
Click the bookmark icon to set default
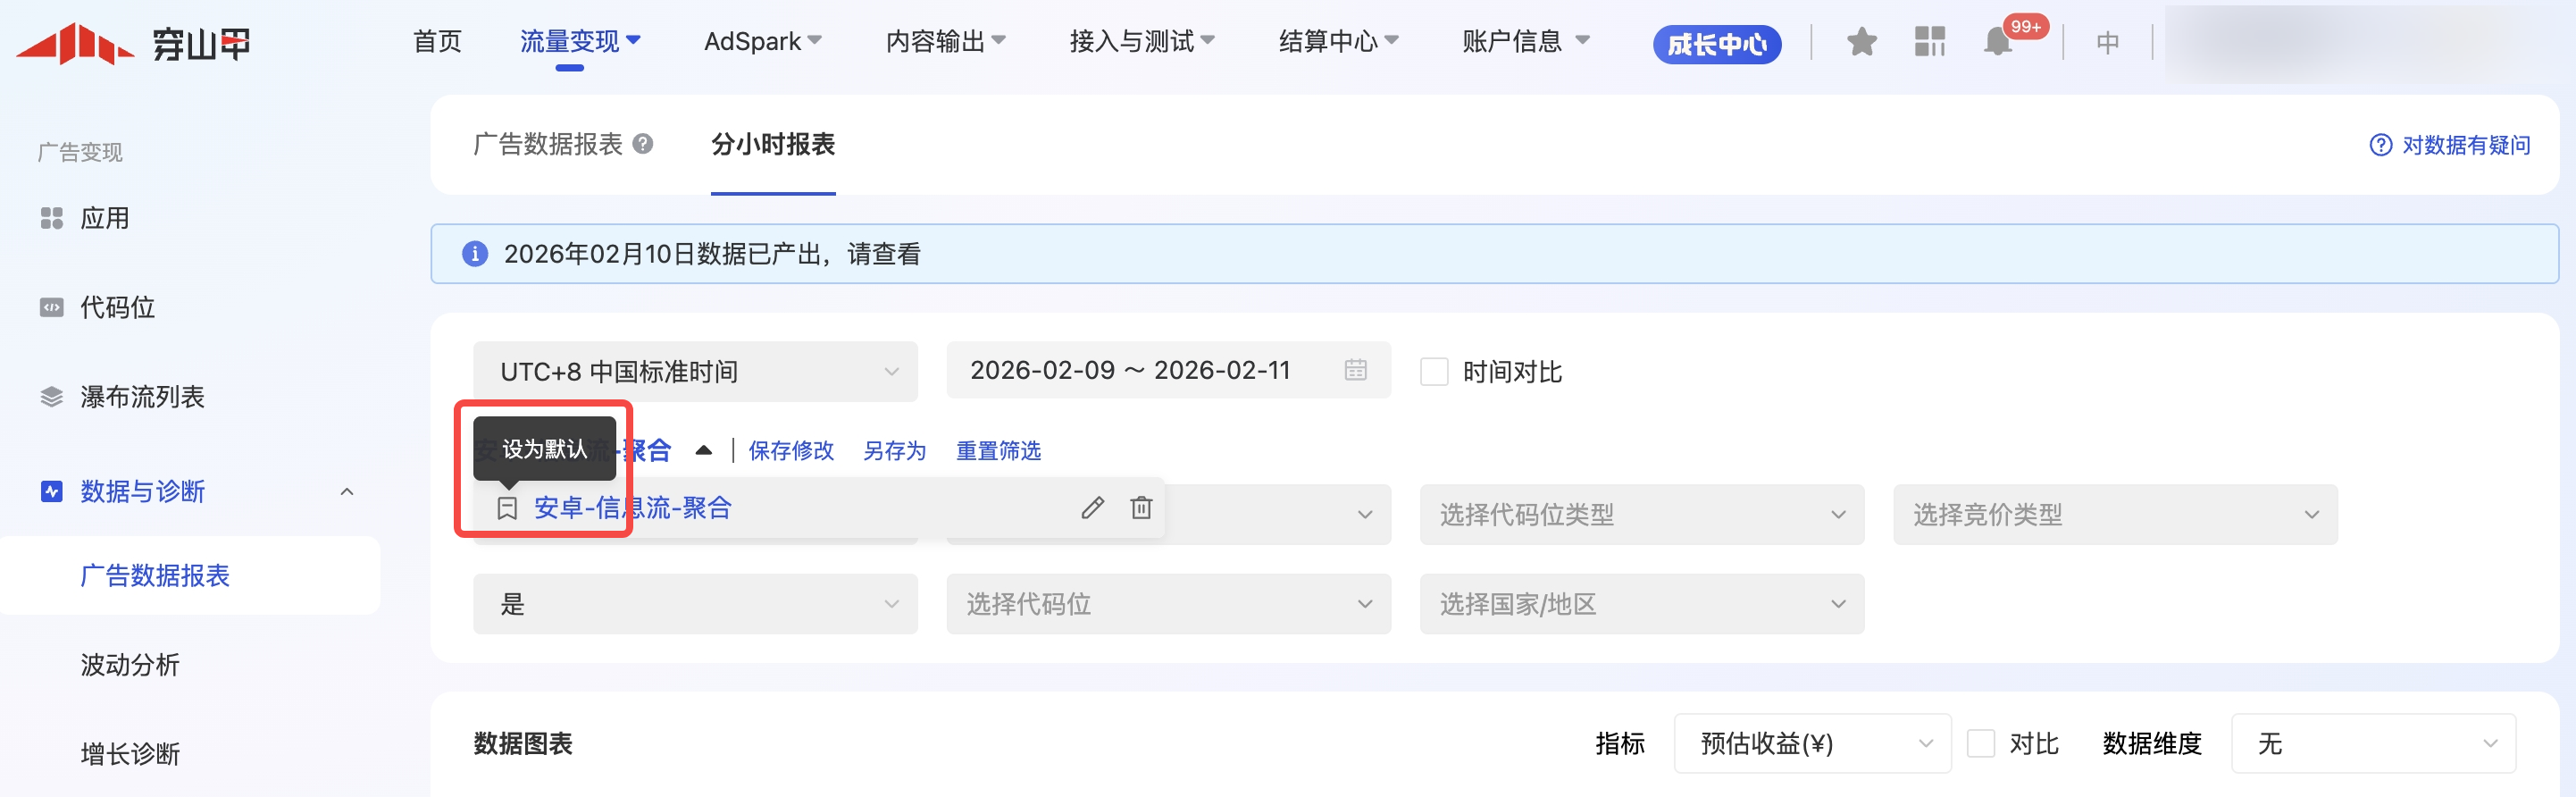click(x=507, y=508)
